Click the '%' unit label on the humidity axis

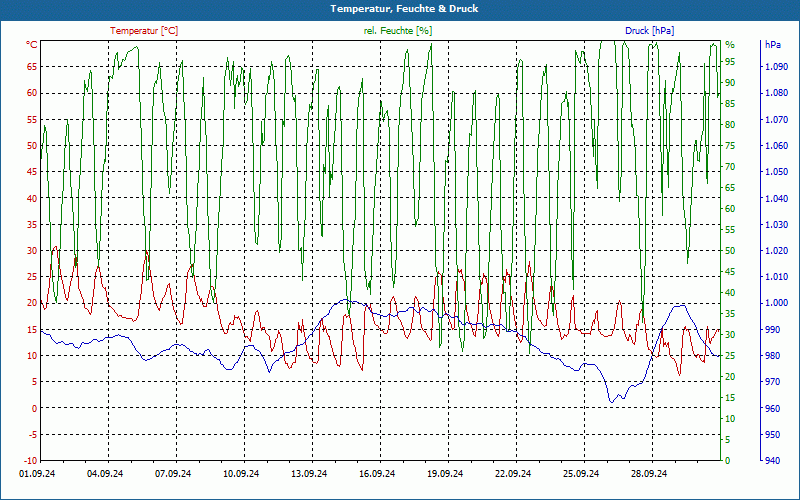pyautogui.click(x=730, y=45)
